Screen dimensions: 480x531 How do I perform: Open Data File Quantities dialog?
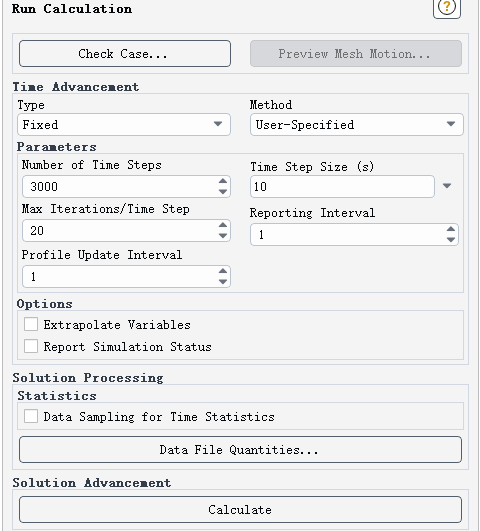pyautogui.click(x=240, y=450)
